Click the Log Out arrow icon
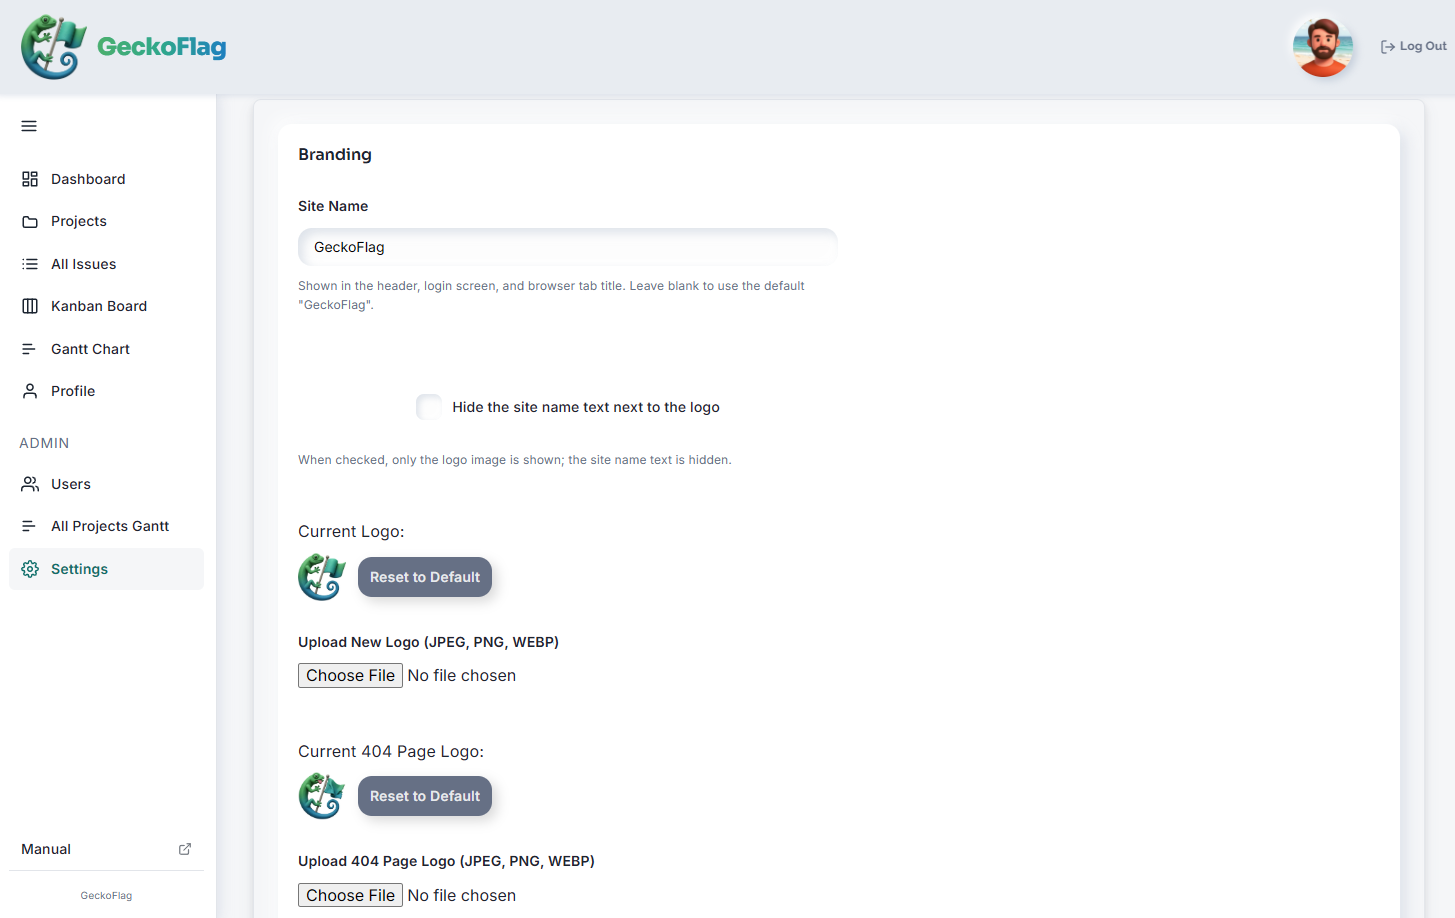This screenshot has width=1455, height=918. 1388,47
